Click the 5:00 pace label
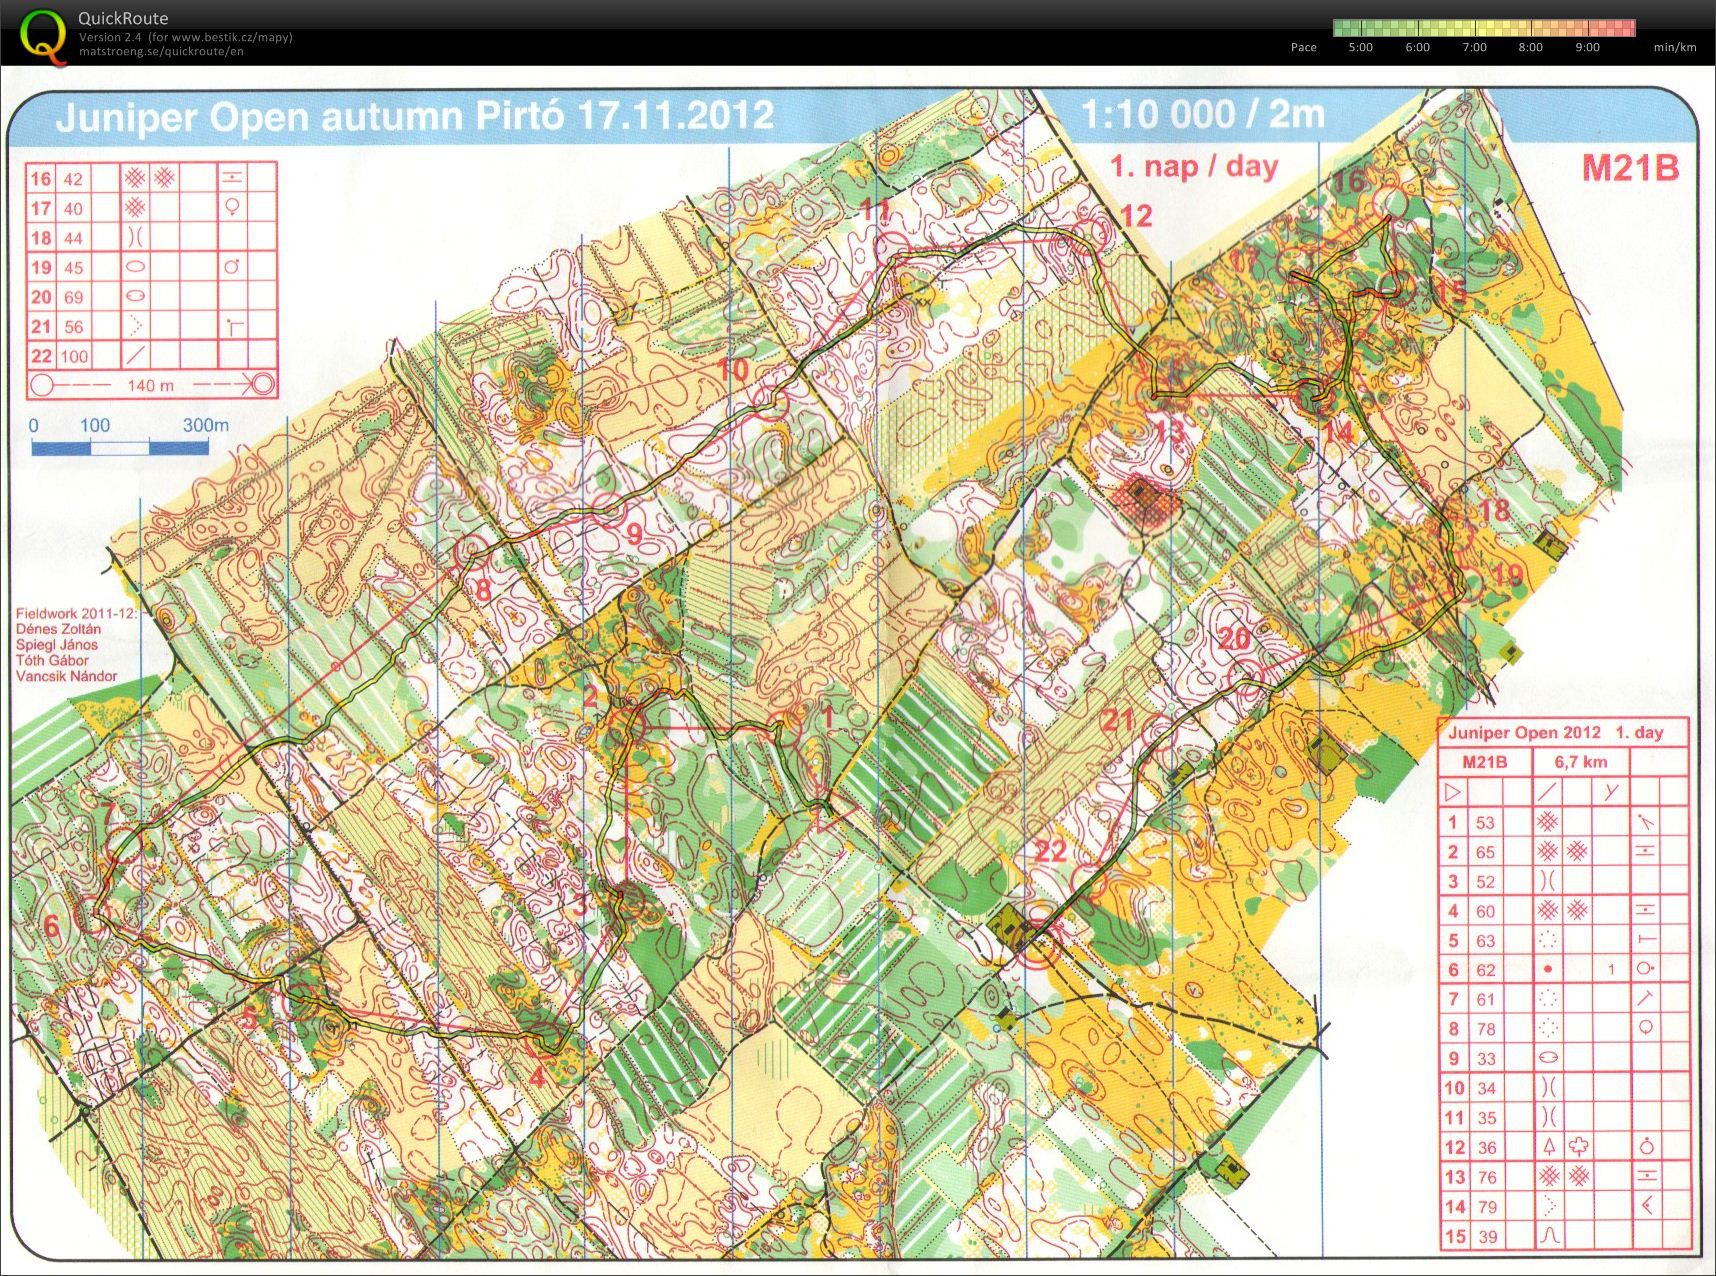The width and height of the screenshot is (1716, 1276). click(1361, 47)
